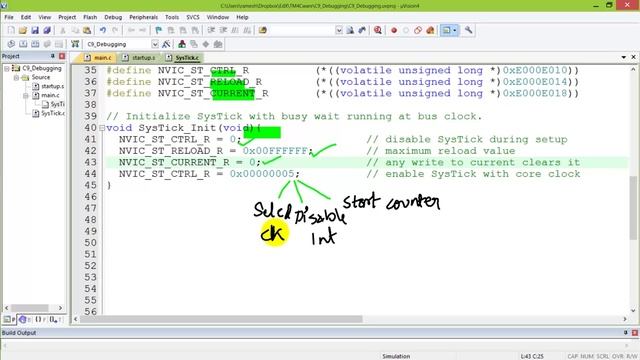Click the Open file toolbar icon
Viewport: 640px width, 360px height.
click(23, 30)
